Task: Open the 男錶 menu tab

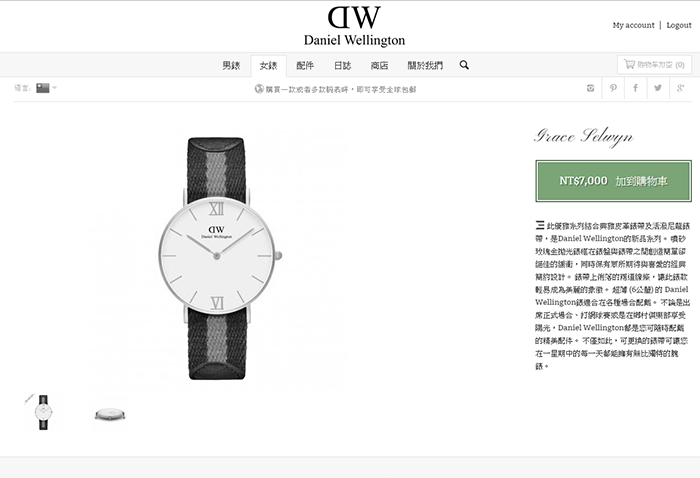Action: point(231,66)
